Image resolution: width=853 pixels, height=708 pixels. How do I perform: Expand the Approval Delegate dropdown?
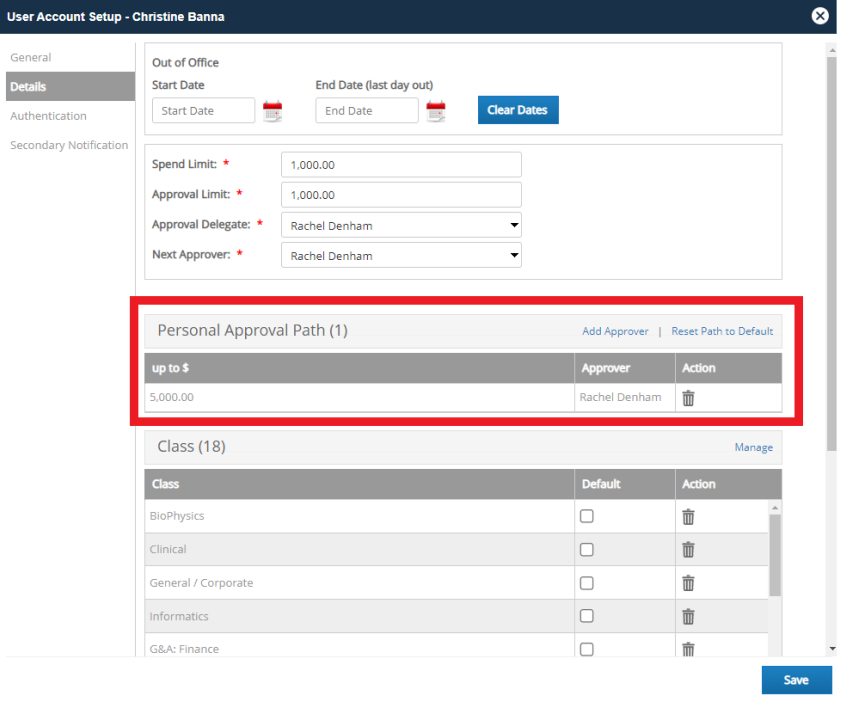click(401, 226)
